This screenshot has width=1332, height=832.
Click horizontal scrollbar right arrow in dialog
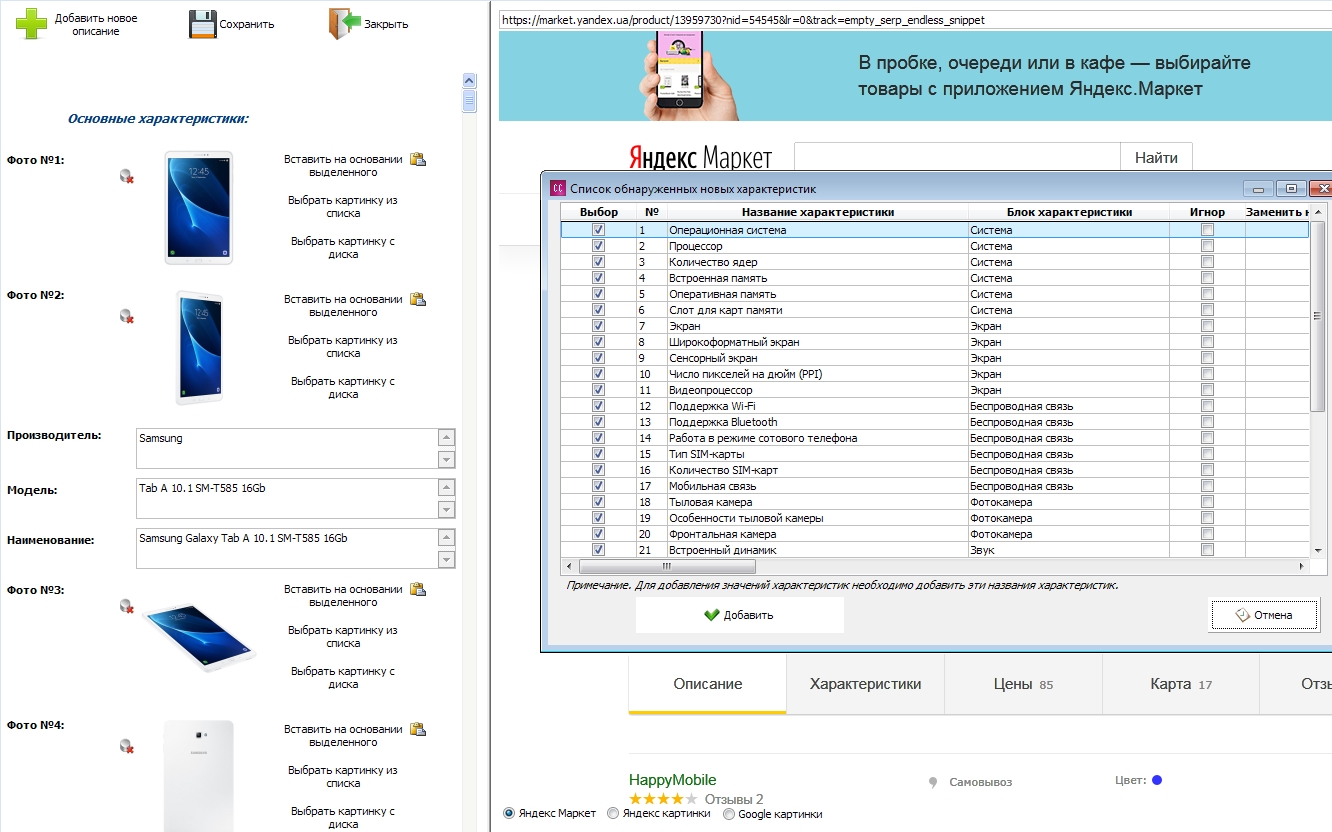coord(1302,566)
